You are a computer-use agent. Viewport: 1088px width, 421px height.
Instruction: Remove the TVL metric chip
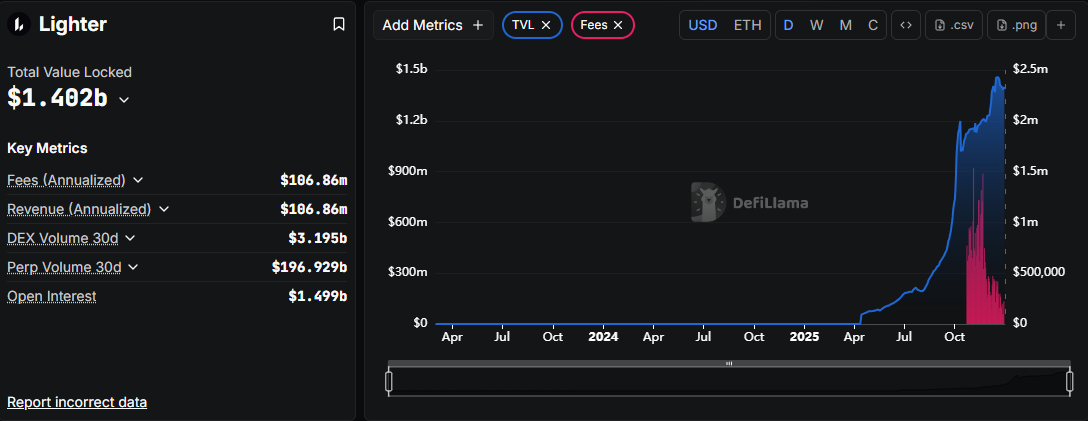point(546,25)
